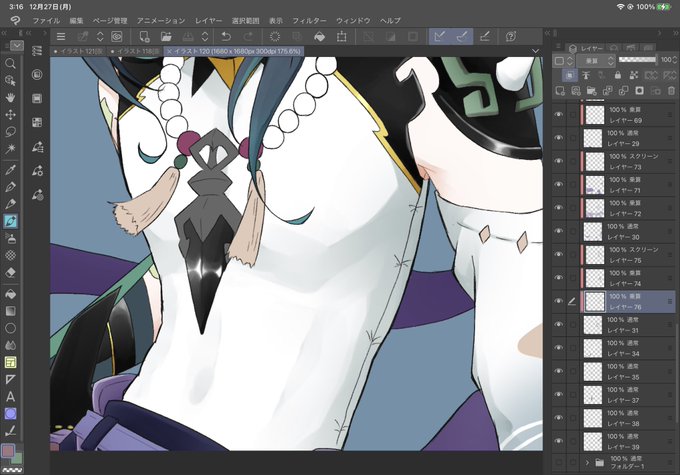Toggle the lock layer icon

pos(618,75)
